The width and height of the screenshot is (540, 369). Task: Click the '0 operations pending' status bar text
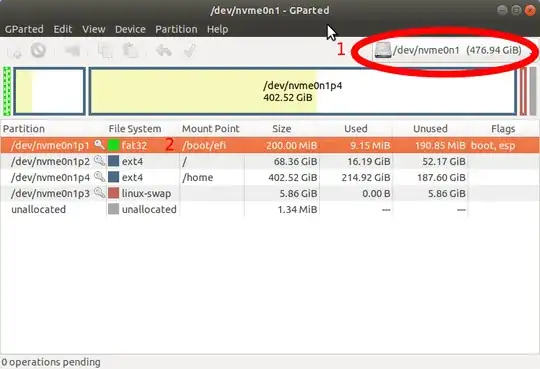[x=51, y=362]
